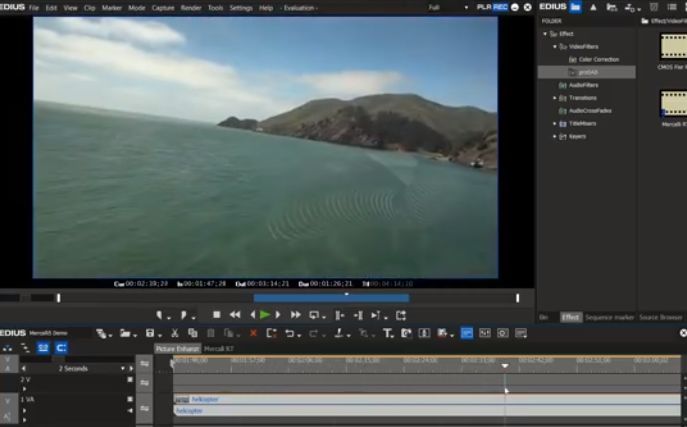The height and width of the screenshot is (427, 687).
Task: Click the Loop playback icon
Action: pos(314,315)
